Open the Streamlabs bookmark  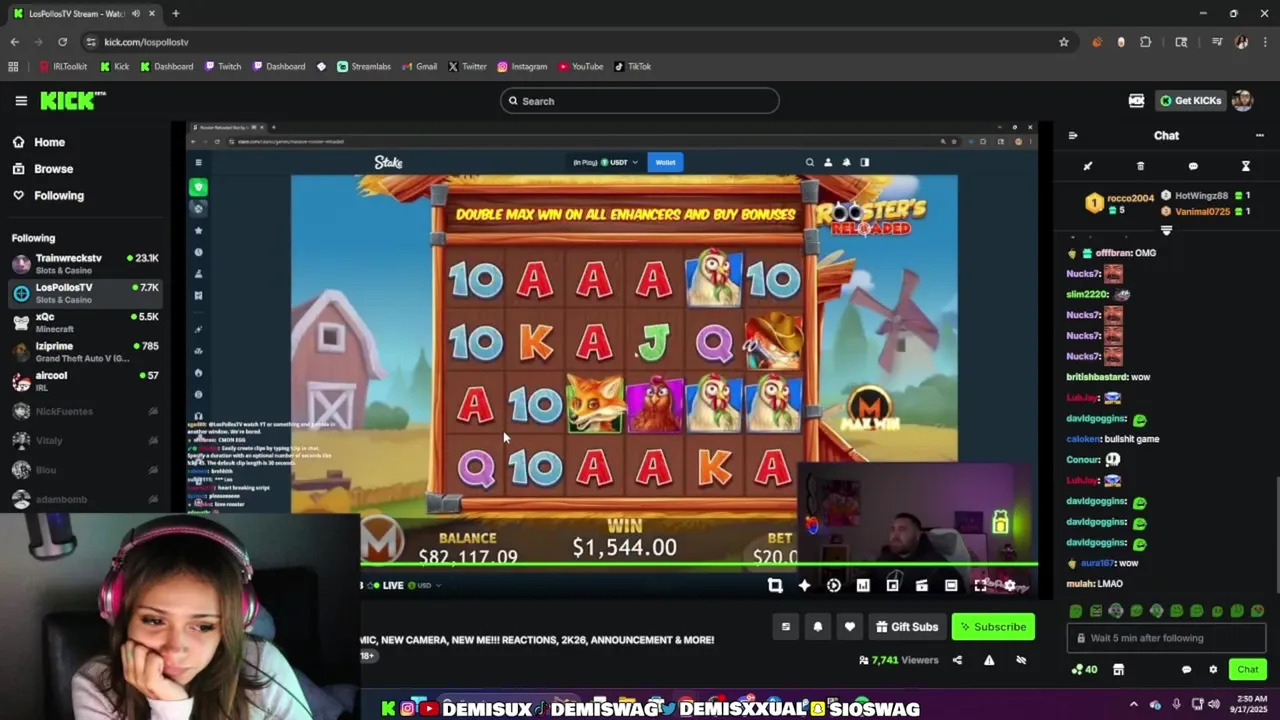pos(364,67)
